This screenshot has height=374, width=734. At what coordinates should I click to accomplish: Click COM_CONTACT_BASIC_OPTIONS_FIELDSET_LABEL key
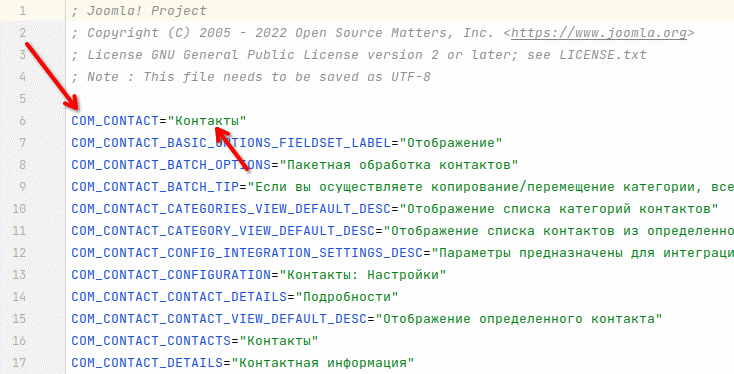[231, 143]
